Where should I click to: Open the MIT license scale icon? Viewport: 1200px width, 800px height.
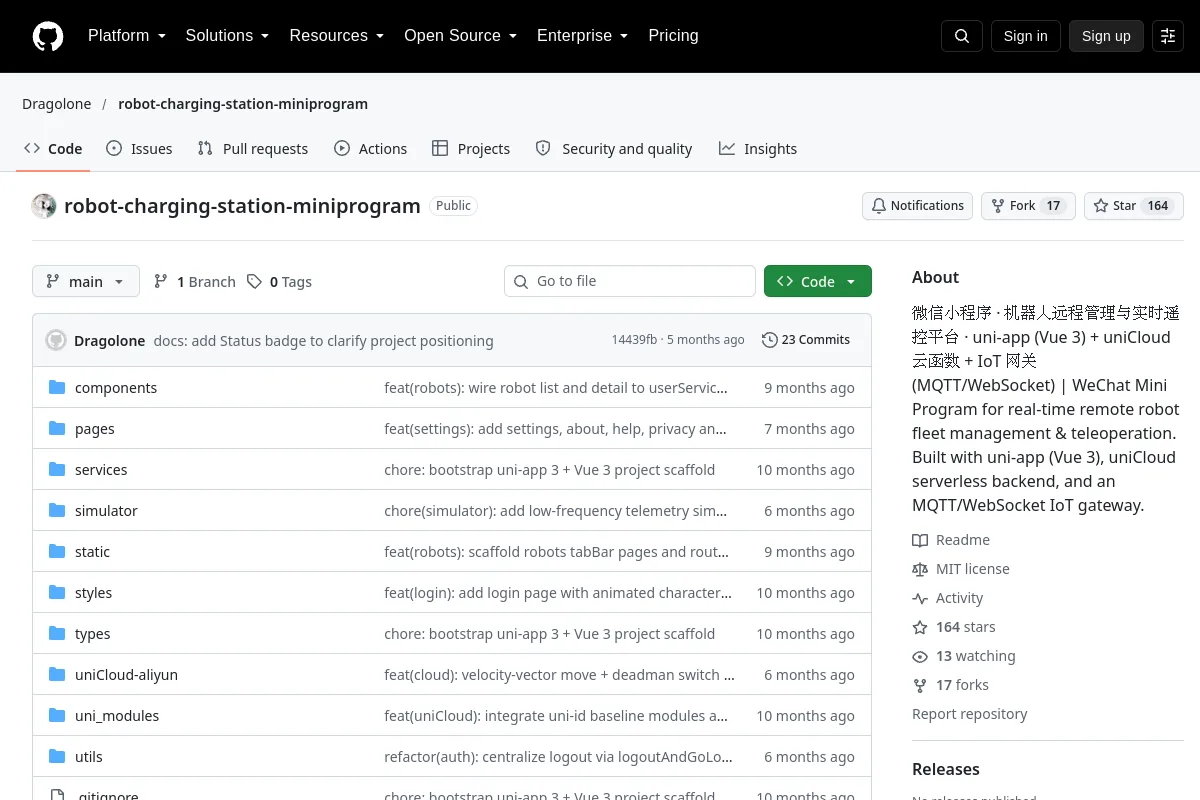[x=920, y=569]
